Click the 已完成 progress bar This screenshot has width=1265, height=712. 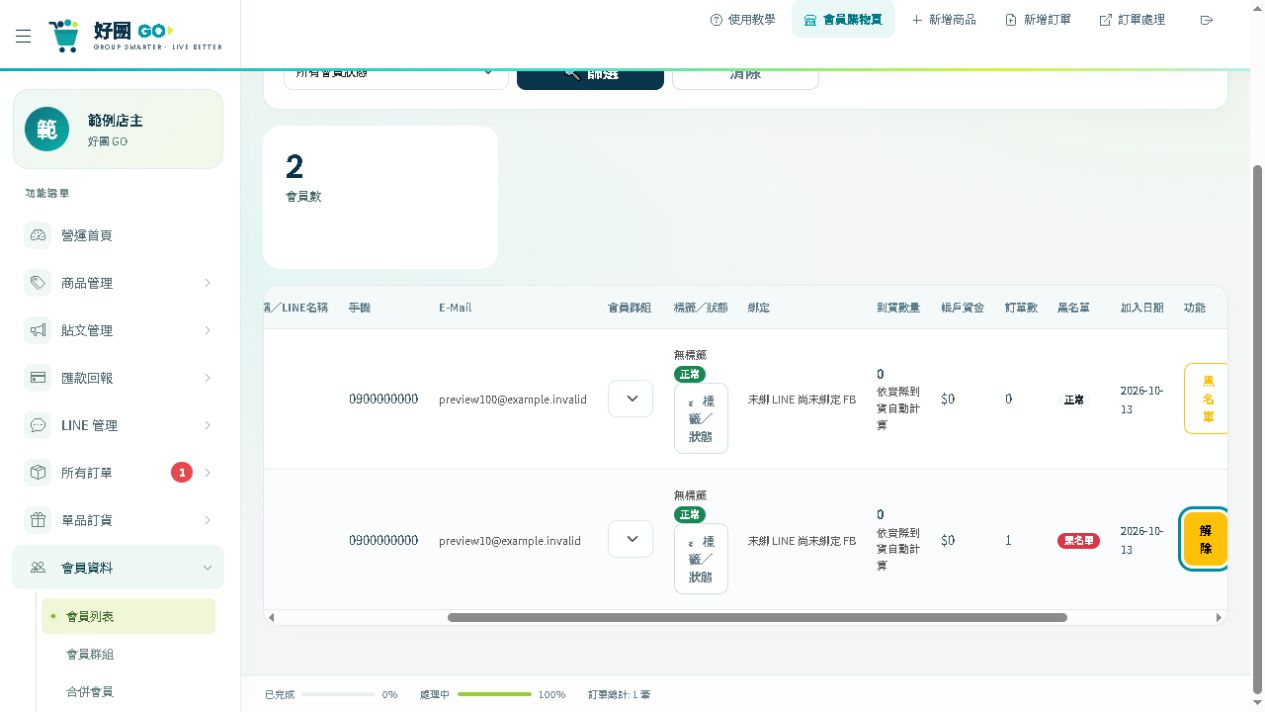pyautogui.click(x=338, y=694)
